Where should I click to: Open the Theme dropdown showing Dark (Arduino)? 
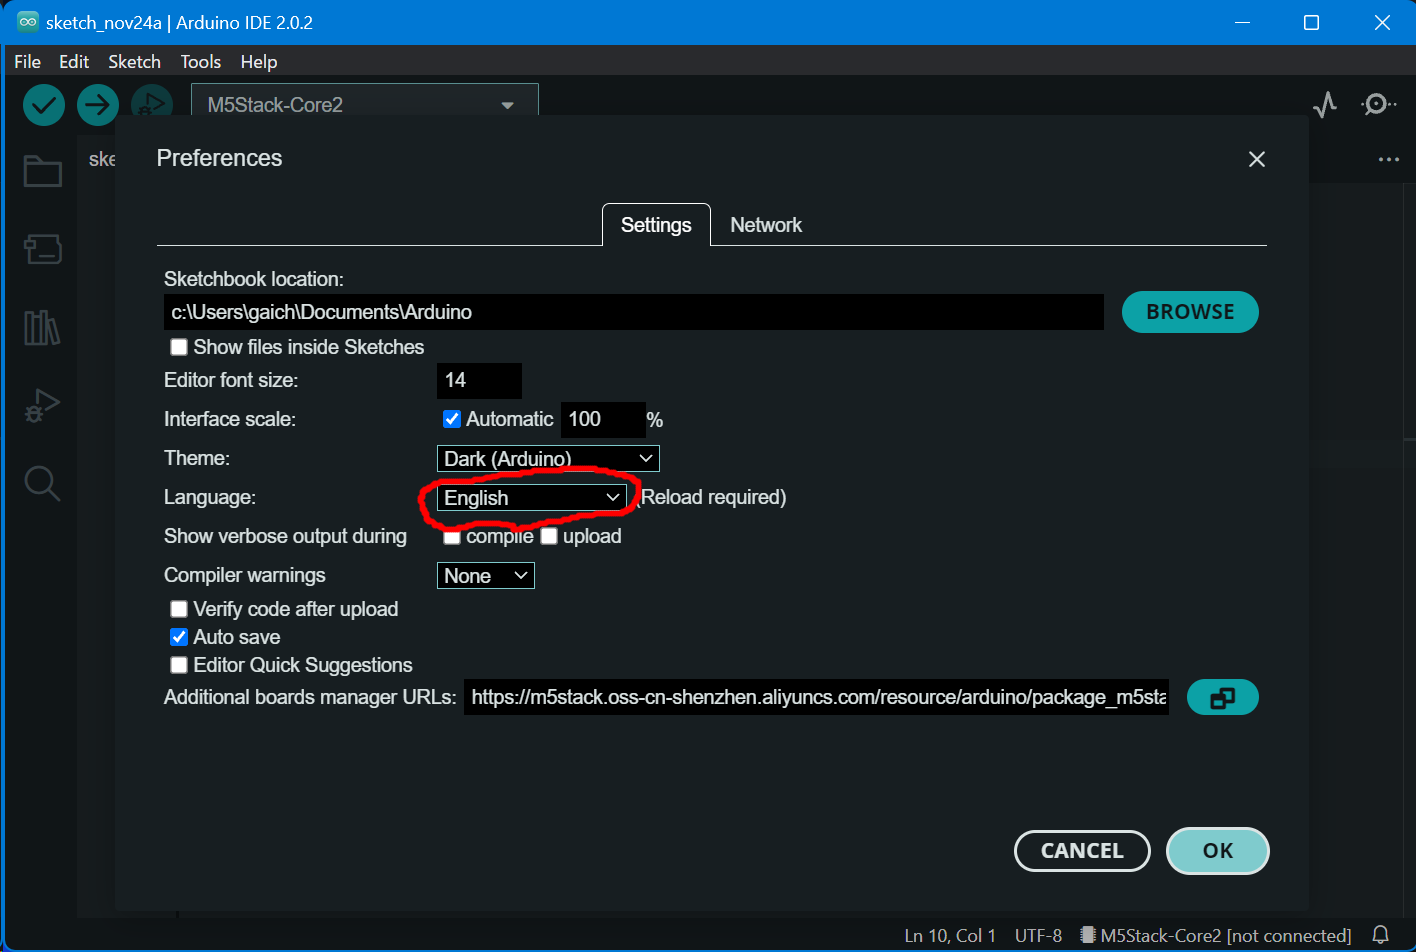point(548,458)
